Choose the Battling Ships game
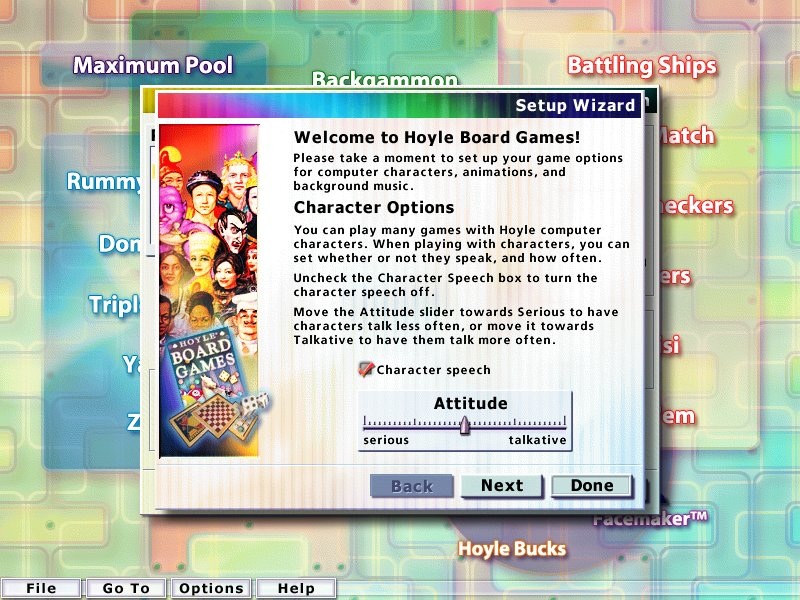This screenshot has width=800, height=600. pos(642,66)
